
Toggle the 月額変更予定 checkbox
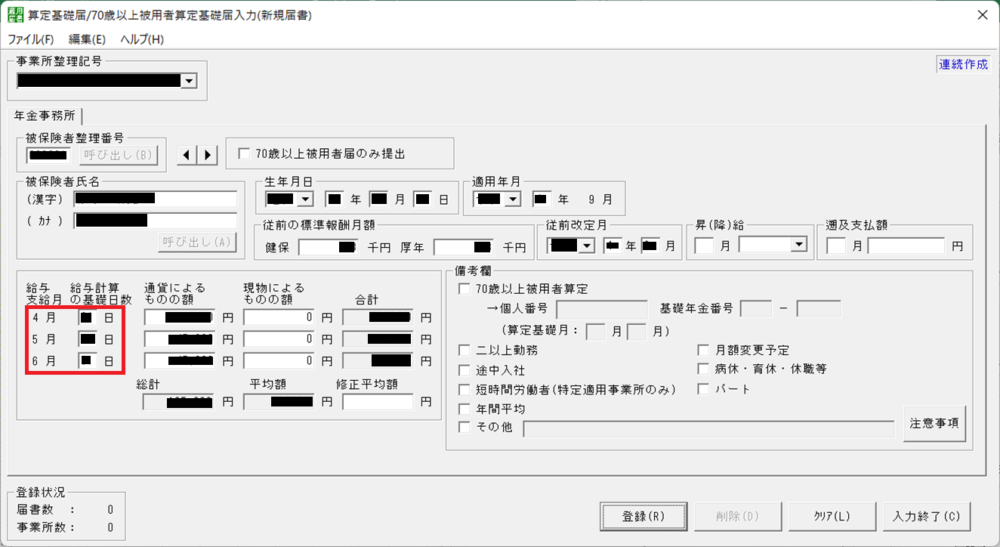(x=703, y=350)
